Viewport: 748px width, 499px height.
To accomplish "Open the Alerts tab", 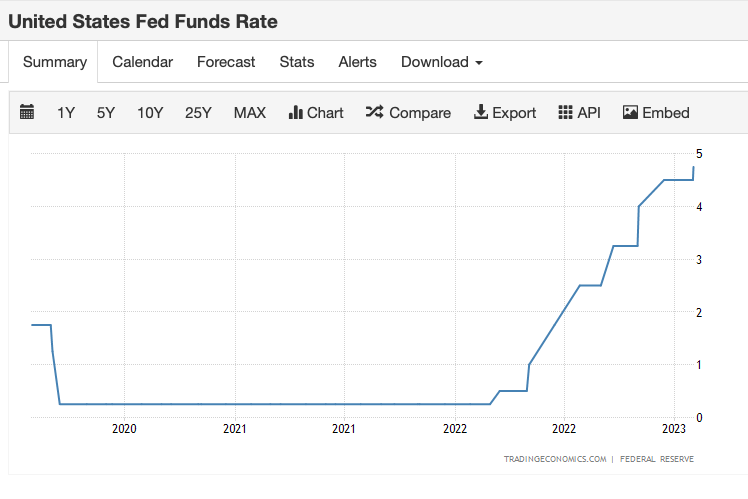I will [358, 62].
